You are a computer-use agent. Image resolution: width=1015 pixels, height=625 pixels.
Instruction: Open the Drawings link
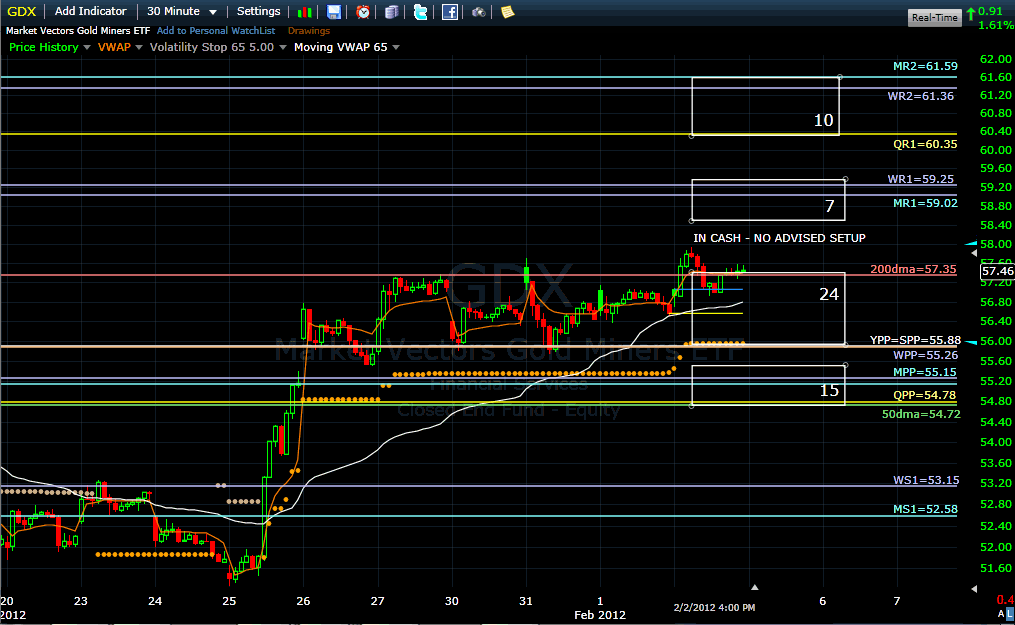coord(309,30)
